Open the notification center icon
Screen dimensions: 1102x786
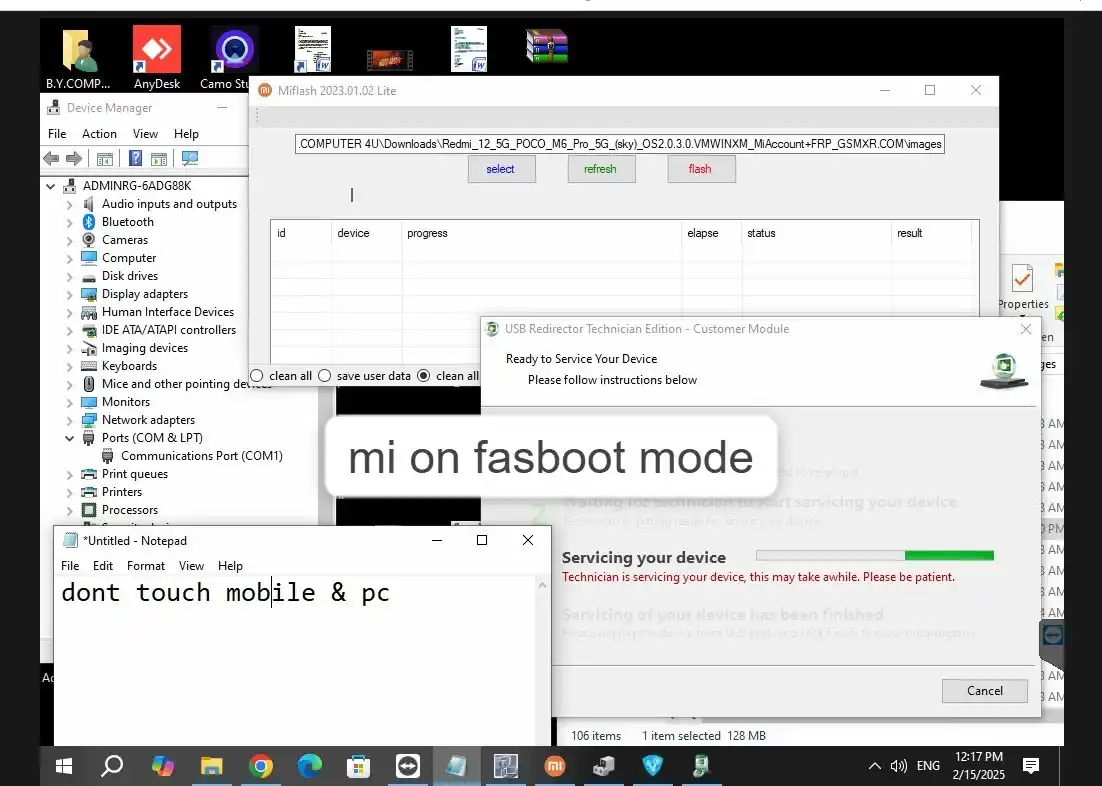point(1031,766)
